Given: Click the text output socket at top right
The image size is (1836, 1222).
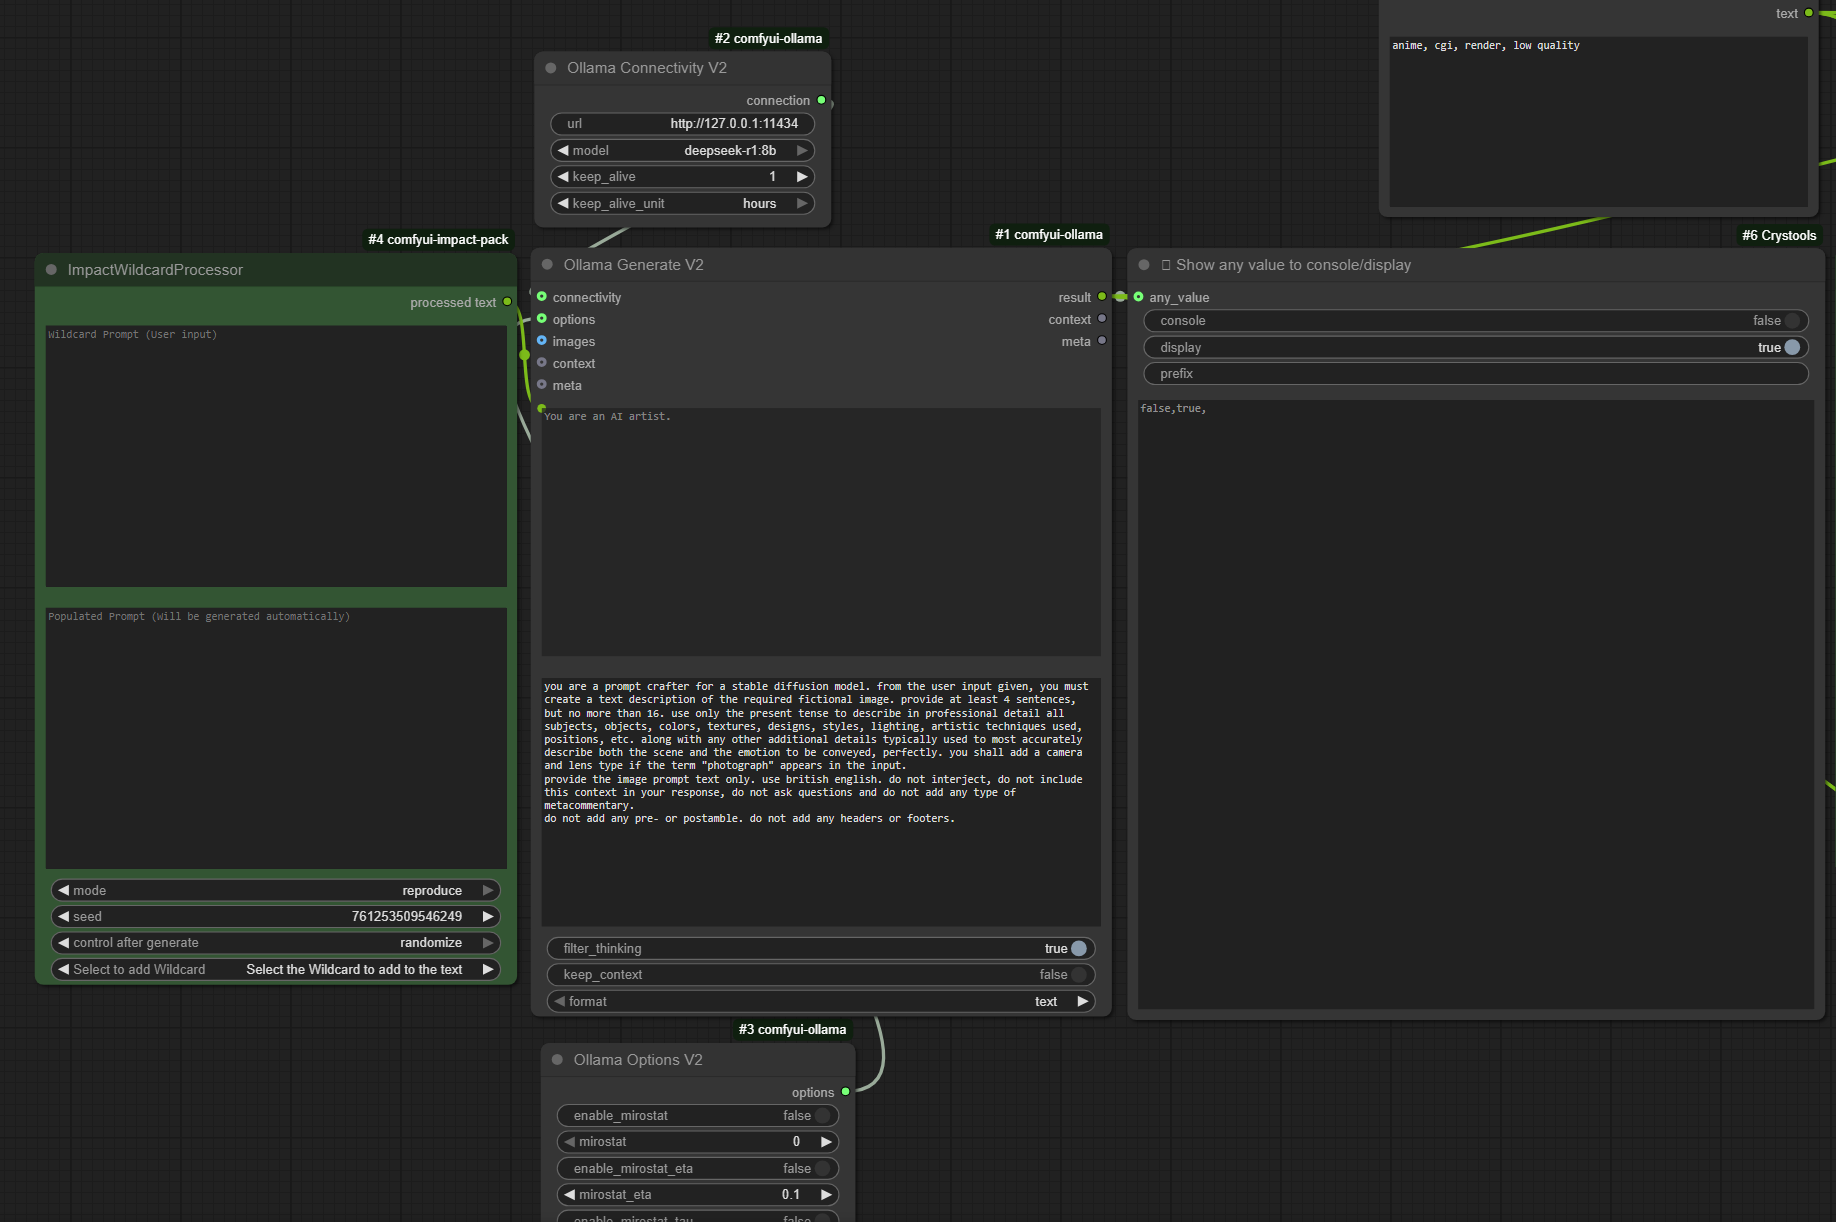Looking at the screenshot, I should tap(1808, 13).
